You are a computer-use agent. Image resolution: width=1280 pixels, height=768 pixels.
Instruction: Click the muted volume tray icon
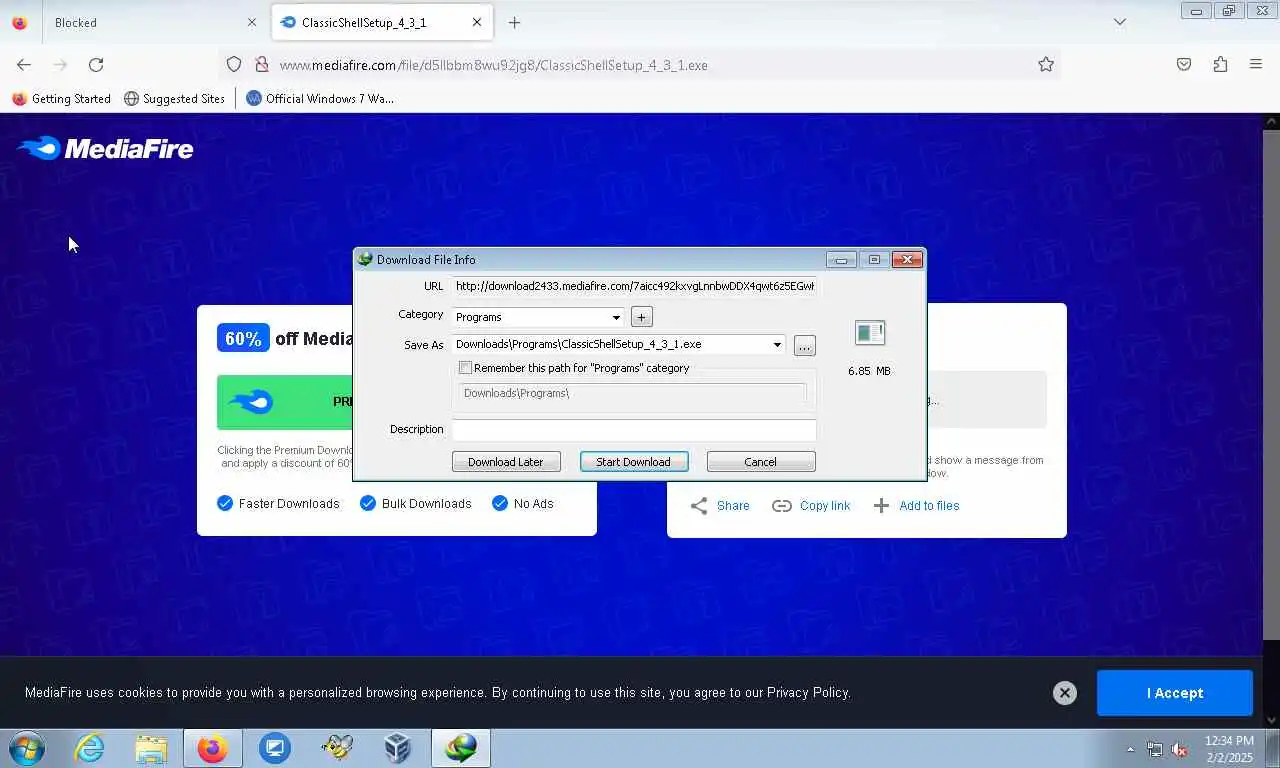(x=1179, y=749)
